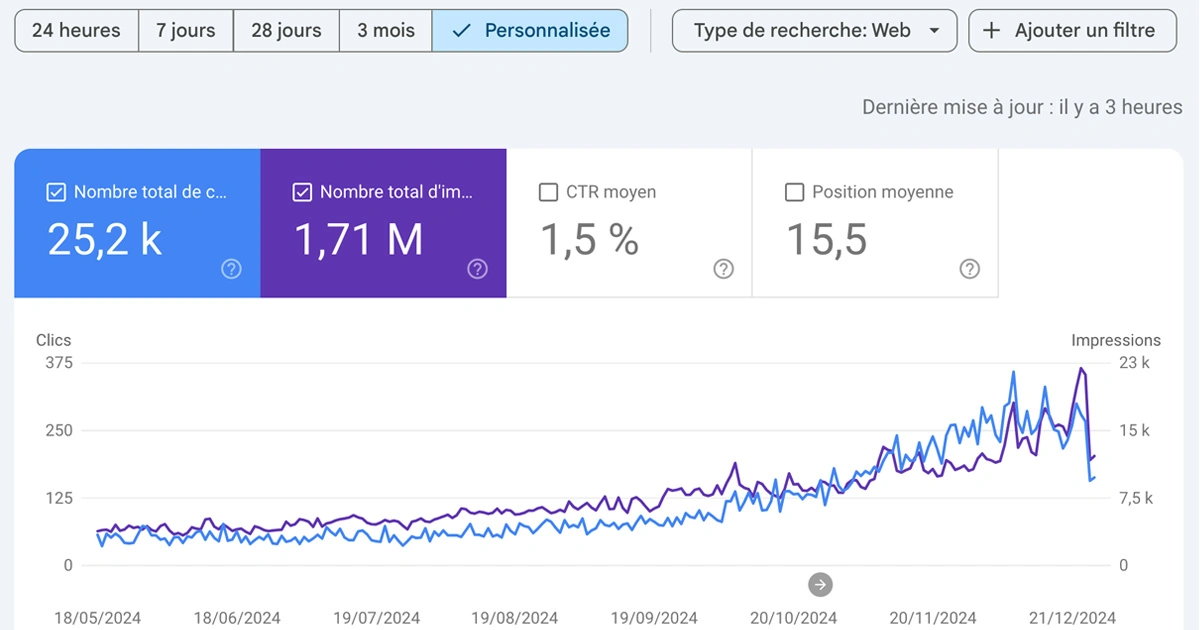Select the 3 mois period
Screen dimensions: 1200x630
point(385,30)
